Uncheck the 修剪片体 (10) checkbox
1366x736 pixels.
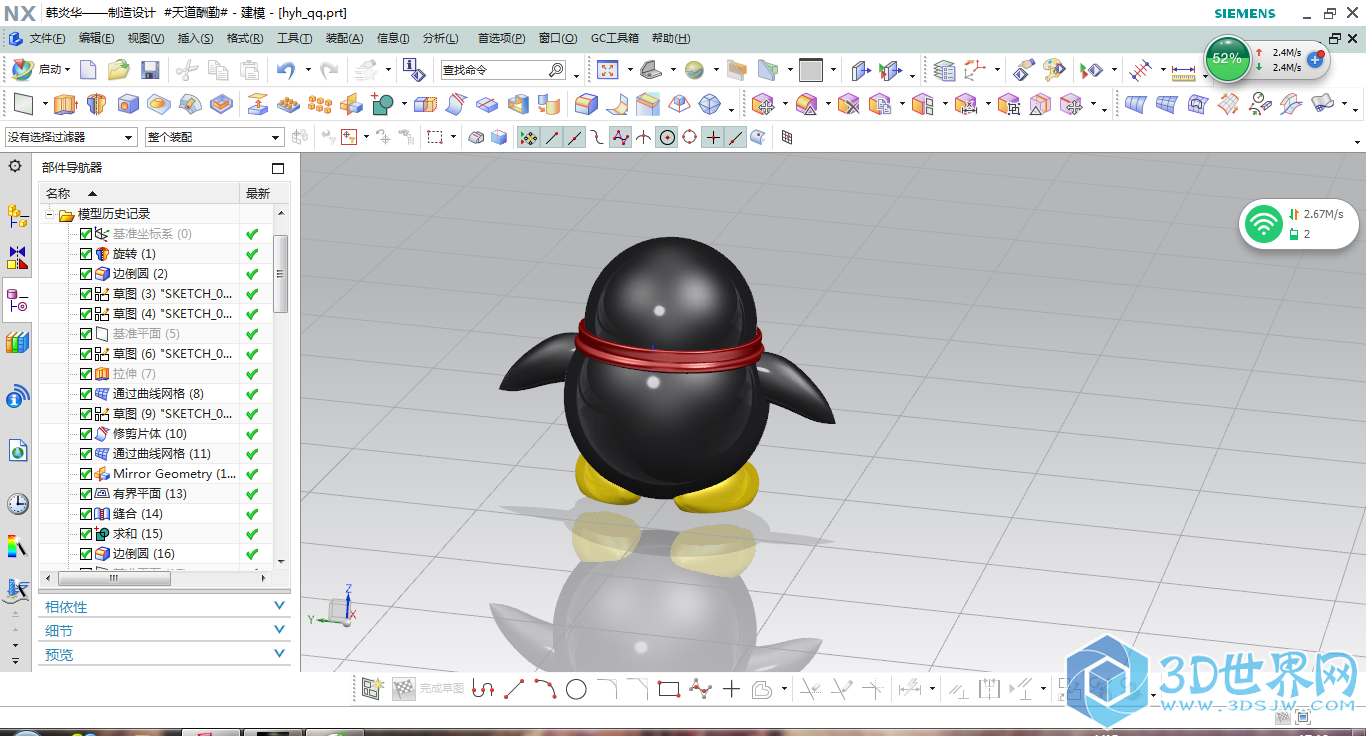(x=85, y=434)
